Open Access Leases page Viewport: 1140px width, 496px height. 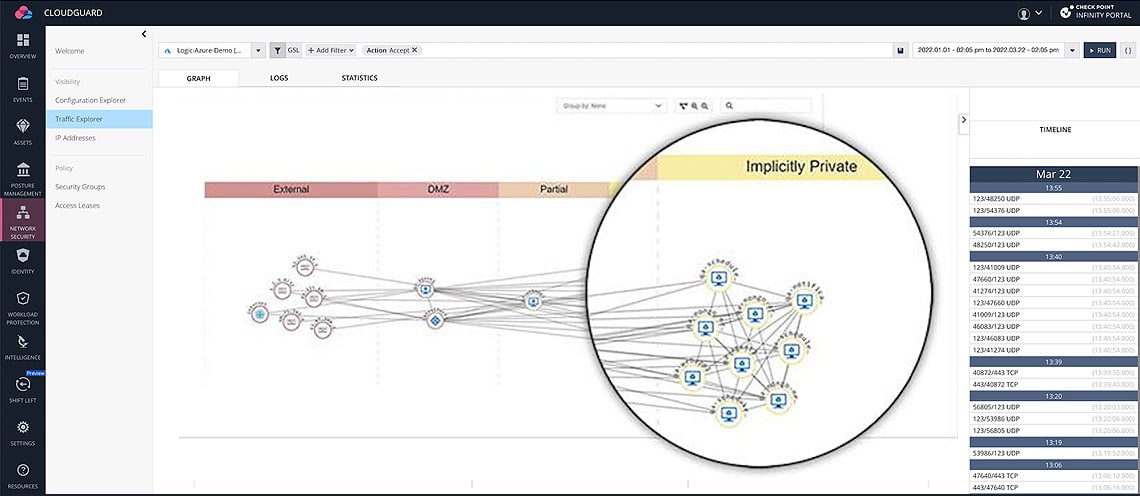[77, 205]
